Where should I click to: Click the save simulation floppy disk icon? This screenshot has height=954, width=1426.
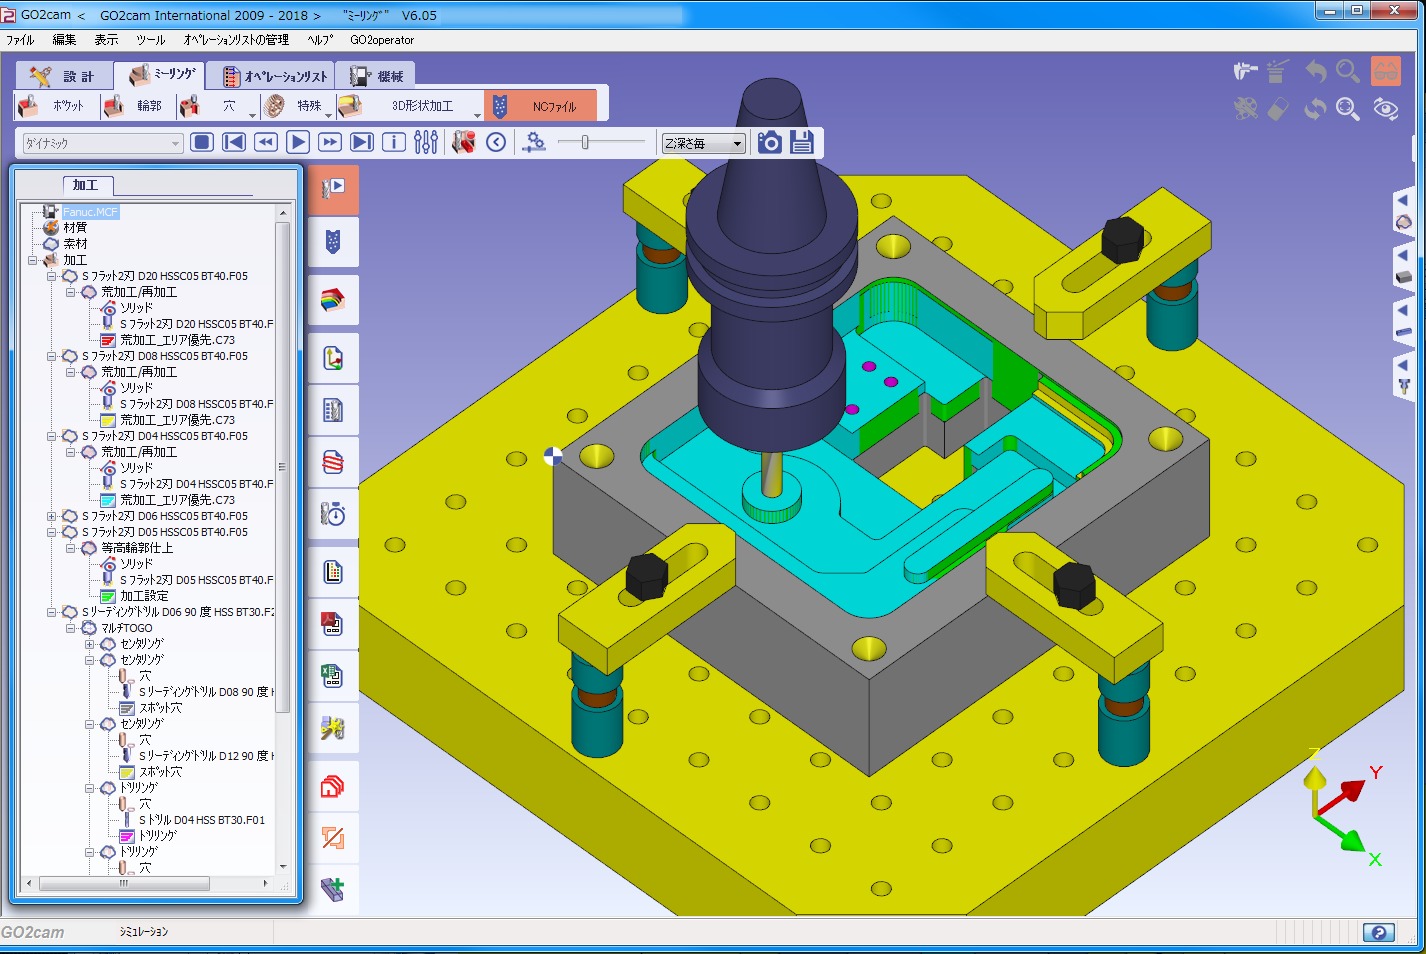tap(802, 142)
